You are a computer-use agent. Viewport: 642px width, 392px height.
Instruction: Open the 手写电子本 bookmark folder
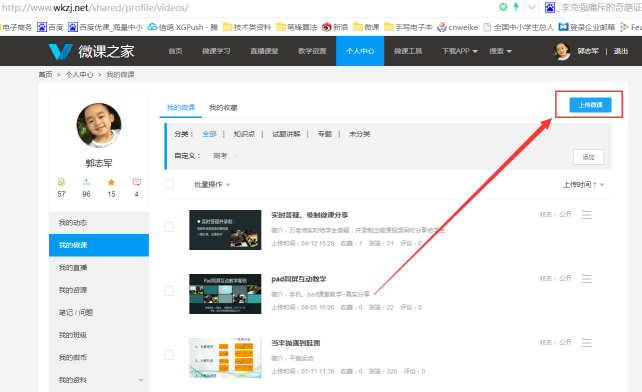click(x=408, y=27)
